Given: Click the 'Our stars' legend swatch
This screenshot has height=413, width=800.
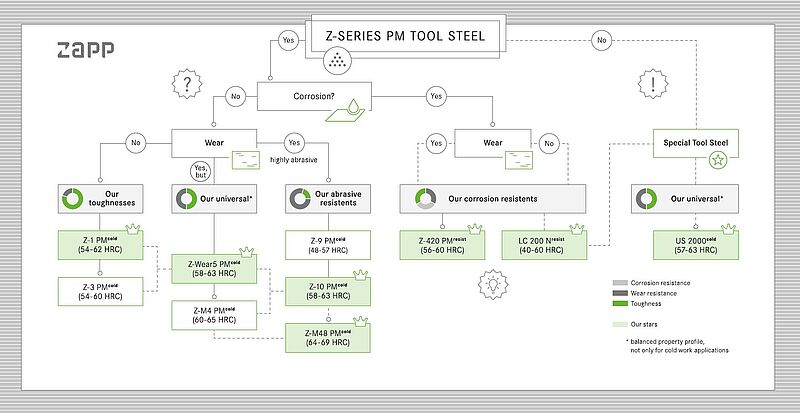Looking at the screenshot, I should tap(619, 324).
